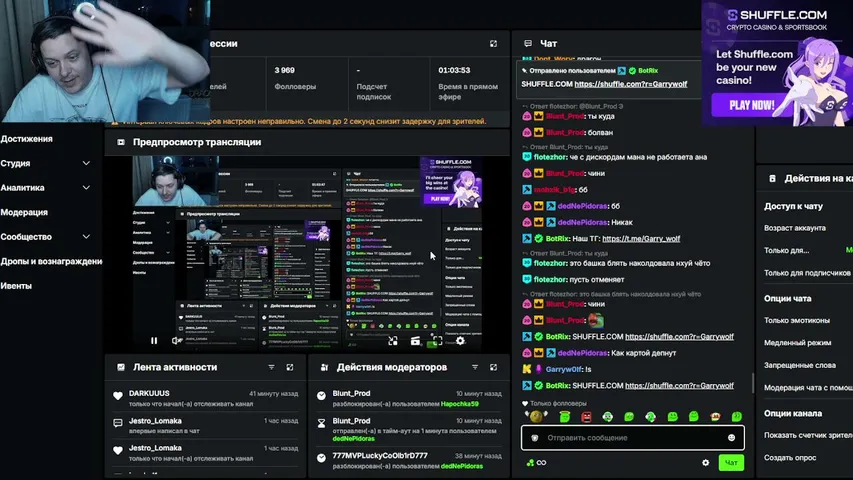Open pinned shuffle.com?r=Garrywolf link
This screenshot has width=853, height=480.
click(x=631, y=84)
